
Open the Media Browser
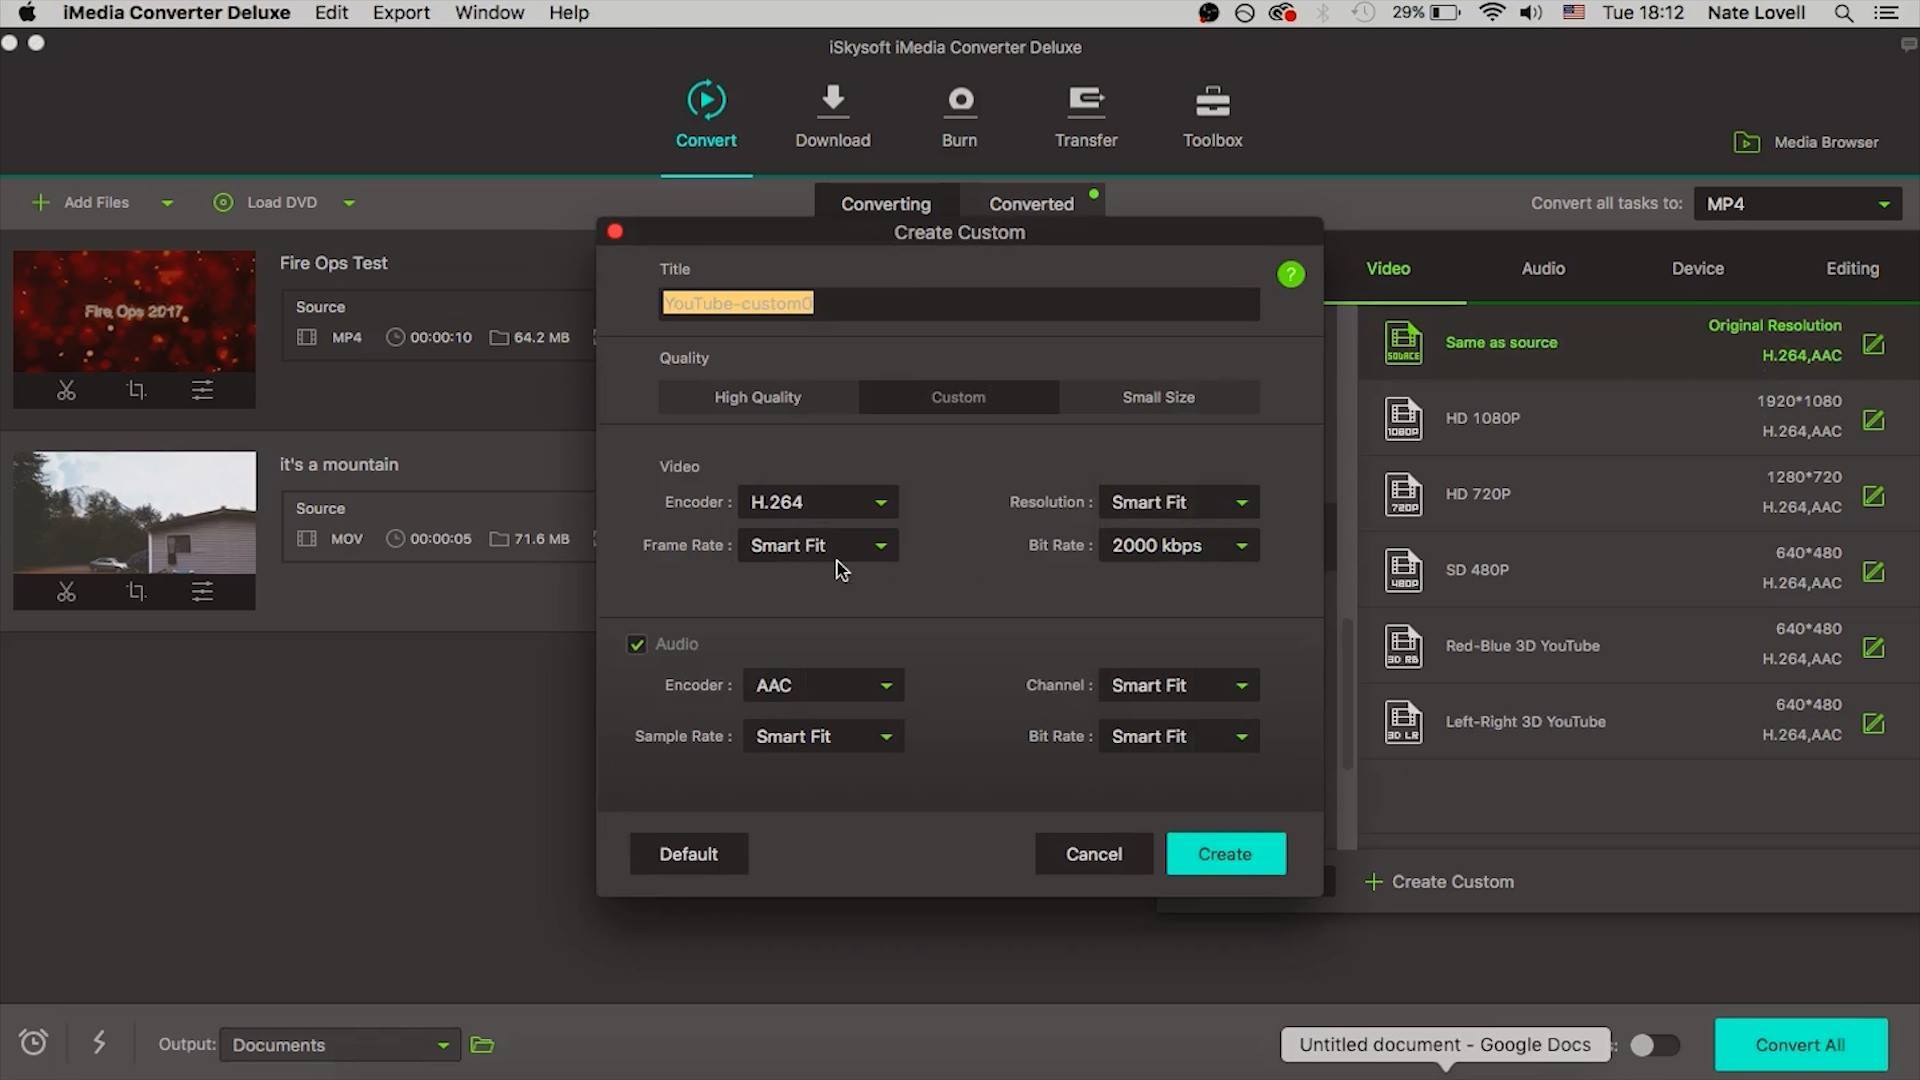pyautogui.click(x=1806, y=142)
